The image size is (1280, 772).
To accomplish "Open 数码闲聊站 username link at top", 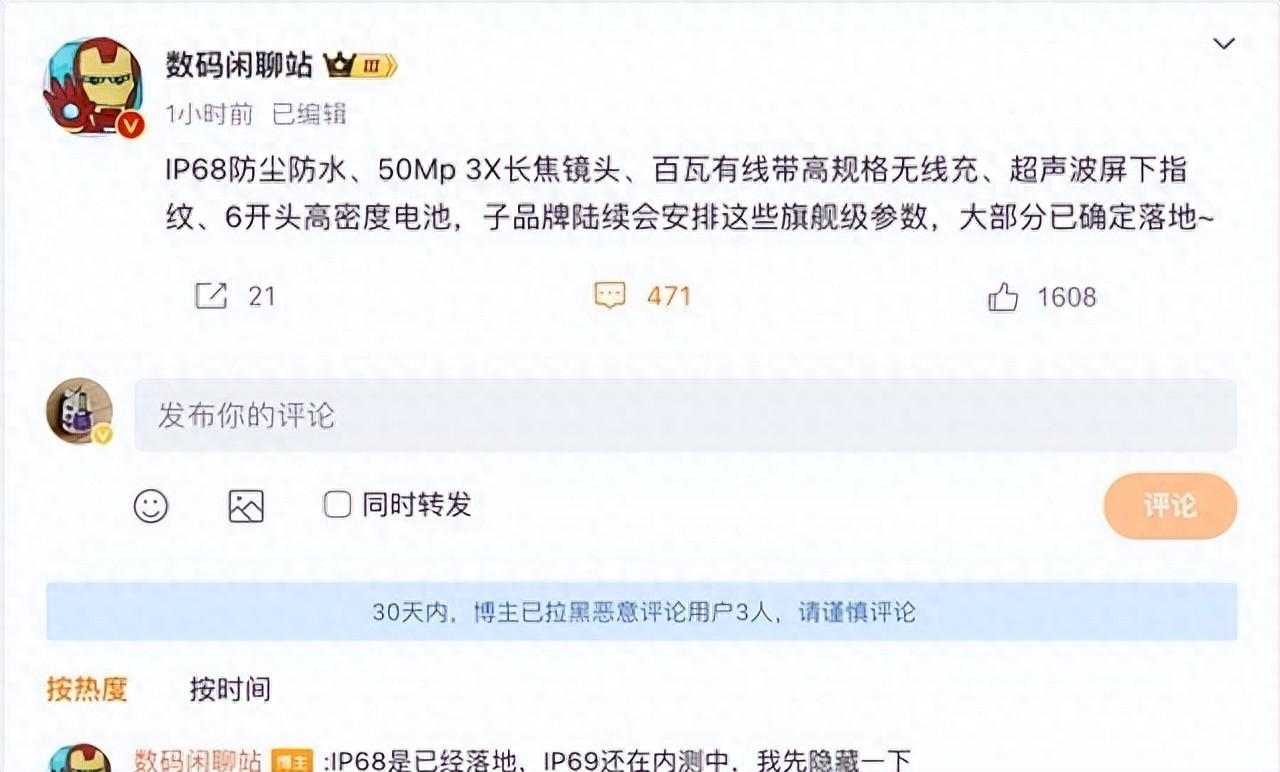I will coord(239,66).
